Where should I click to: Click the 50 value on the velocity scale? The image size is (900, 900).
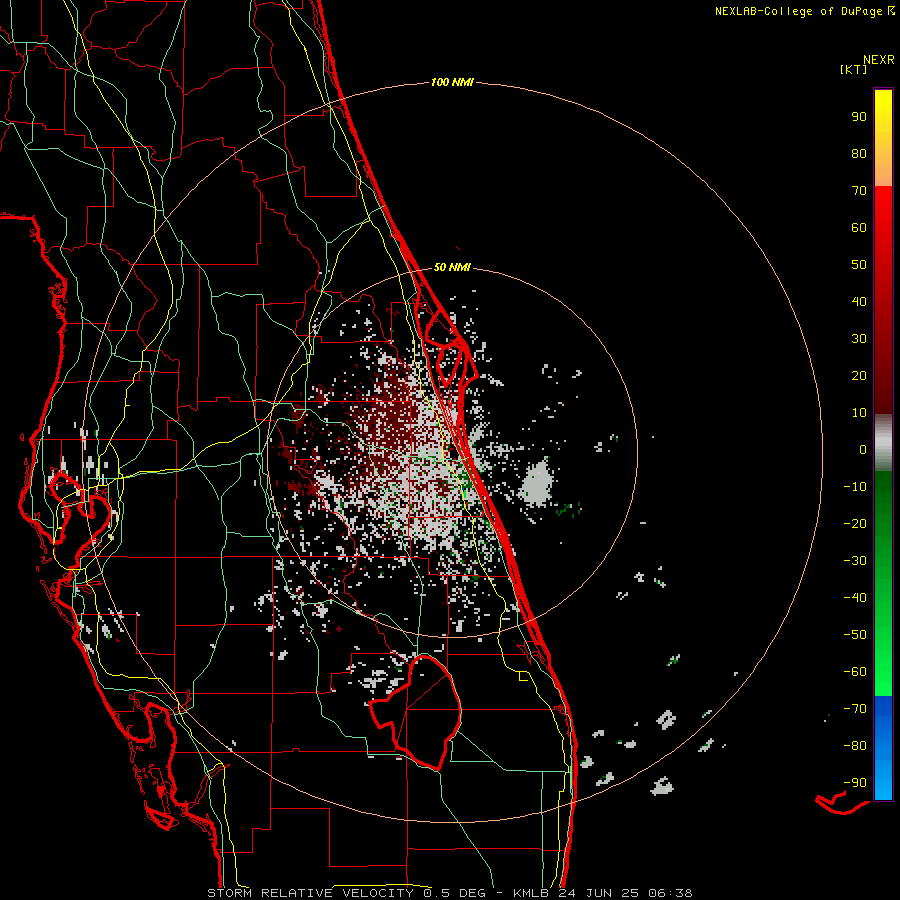tap(859, 265)
